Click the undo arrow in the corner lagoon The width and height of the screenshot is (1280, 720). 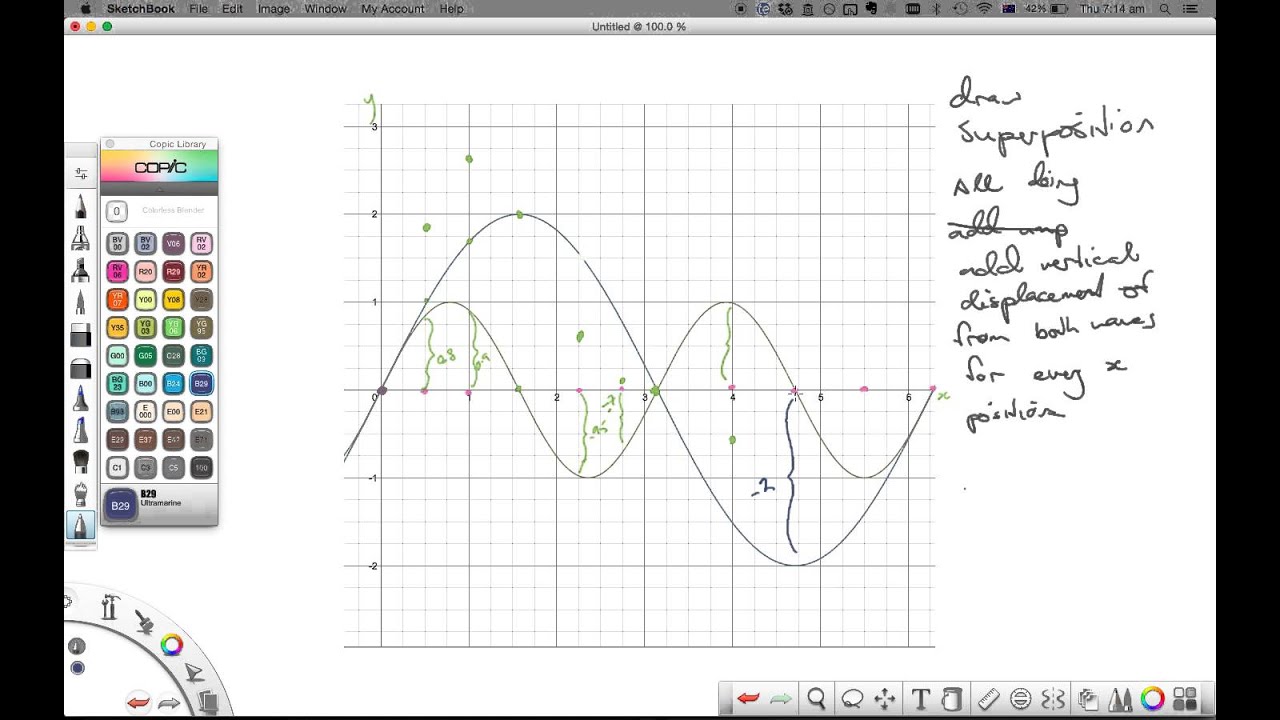click(x=138, y=702)
